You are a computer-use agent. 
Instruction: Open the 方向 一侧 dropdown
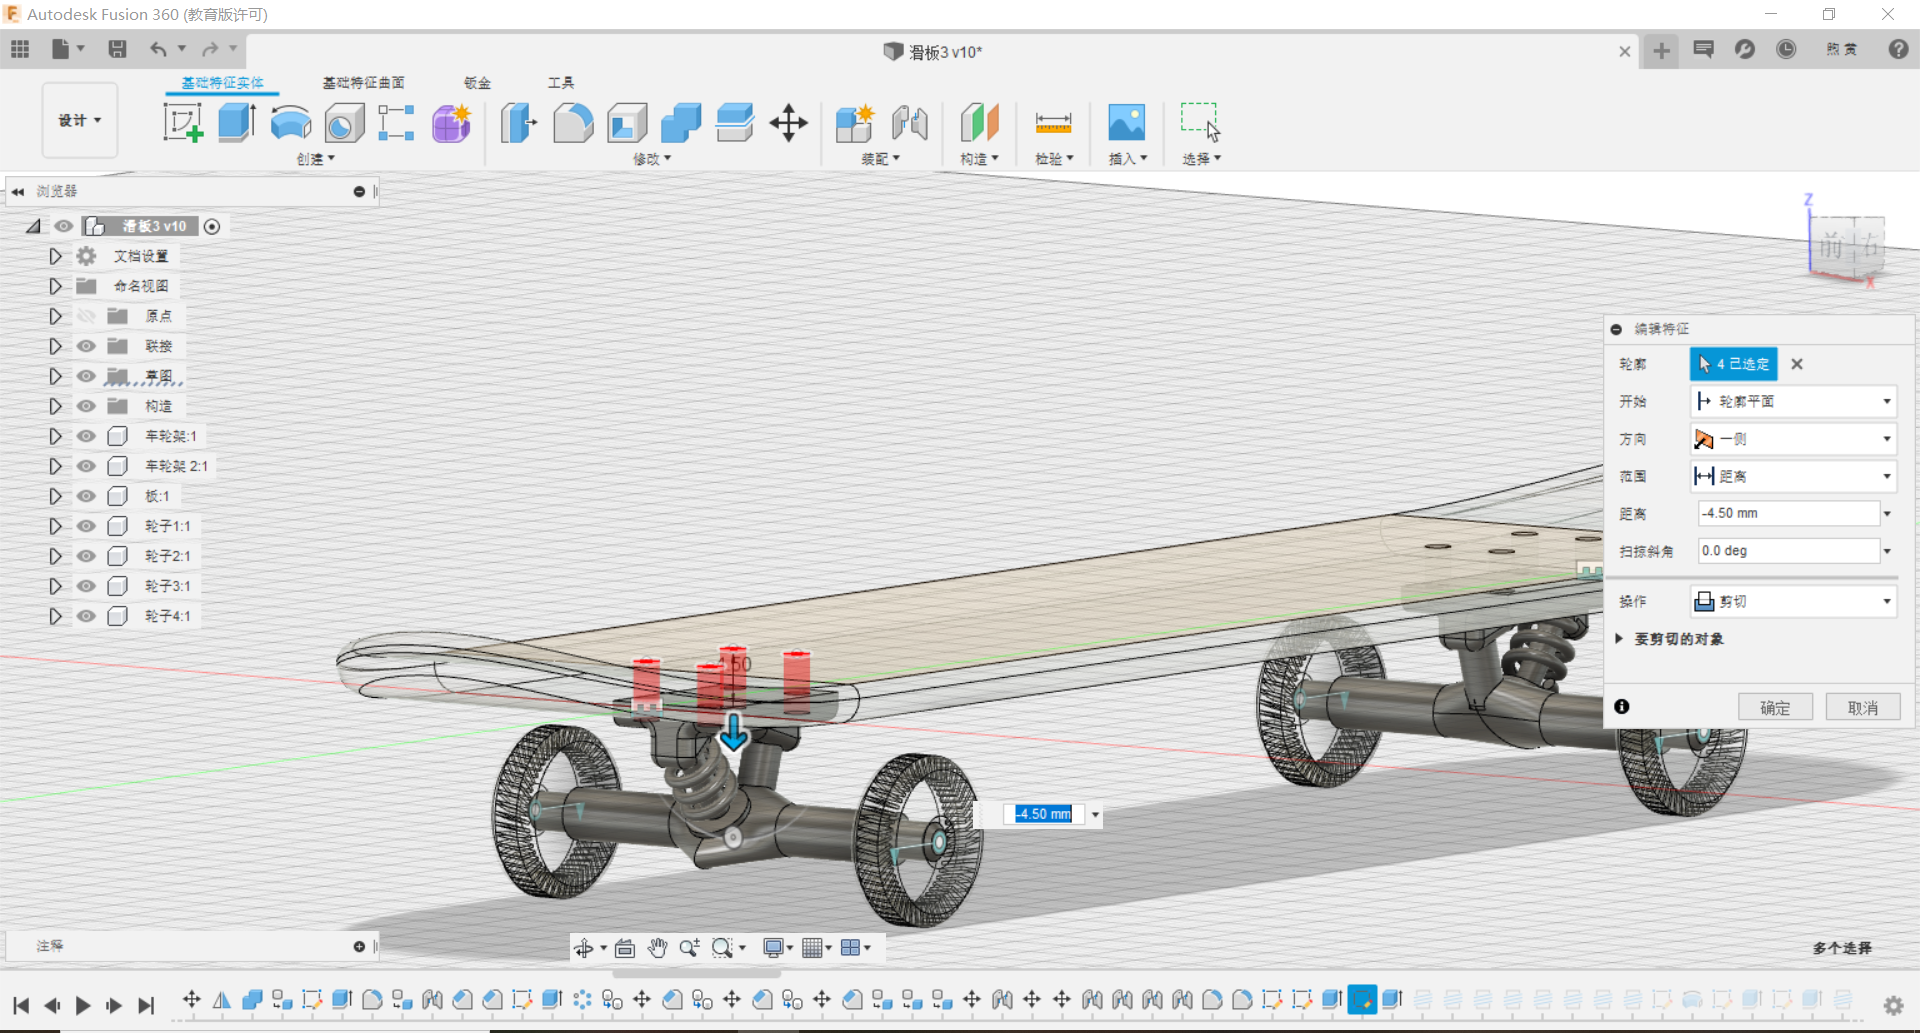coord(1794,439)
